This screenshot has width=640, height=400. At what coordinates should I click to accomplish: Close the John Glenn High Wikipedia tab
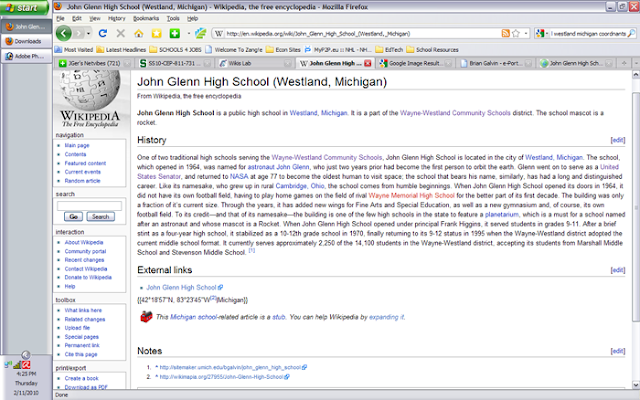pos(367,63)
